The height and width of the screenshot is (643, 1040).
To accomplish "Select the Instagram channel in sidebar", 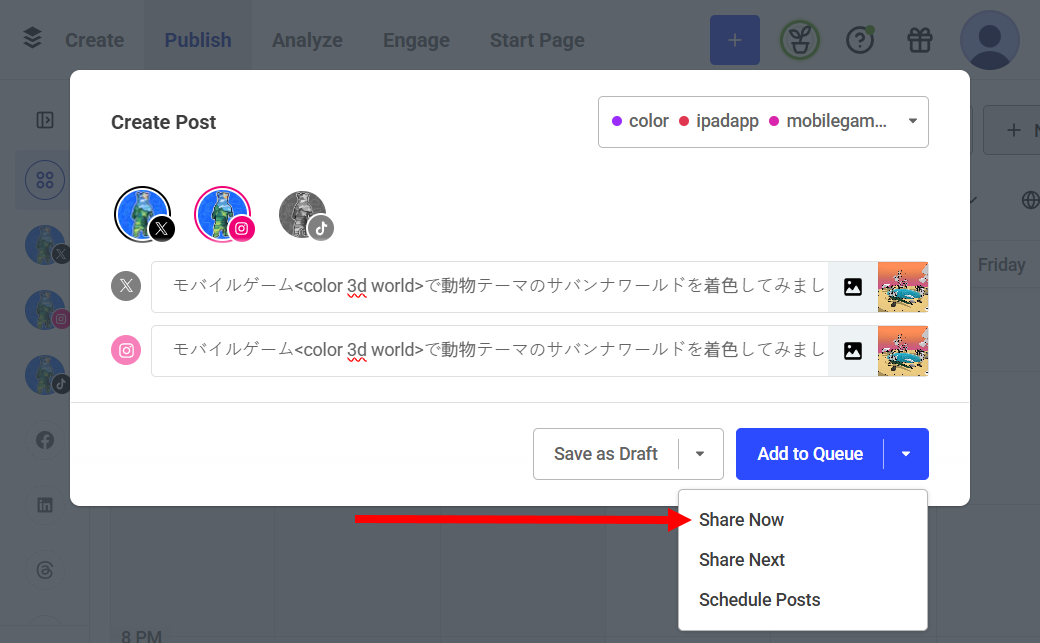I will pos(46,310).
